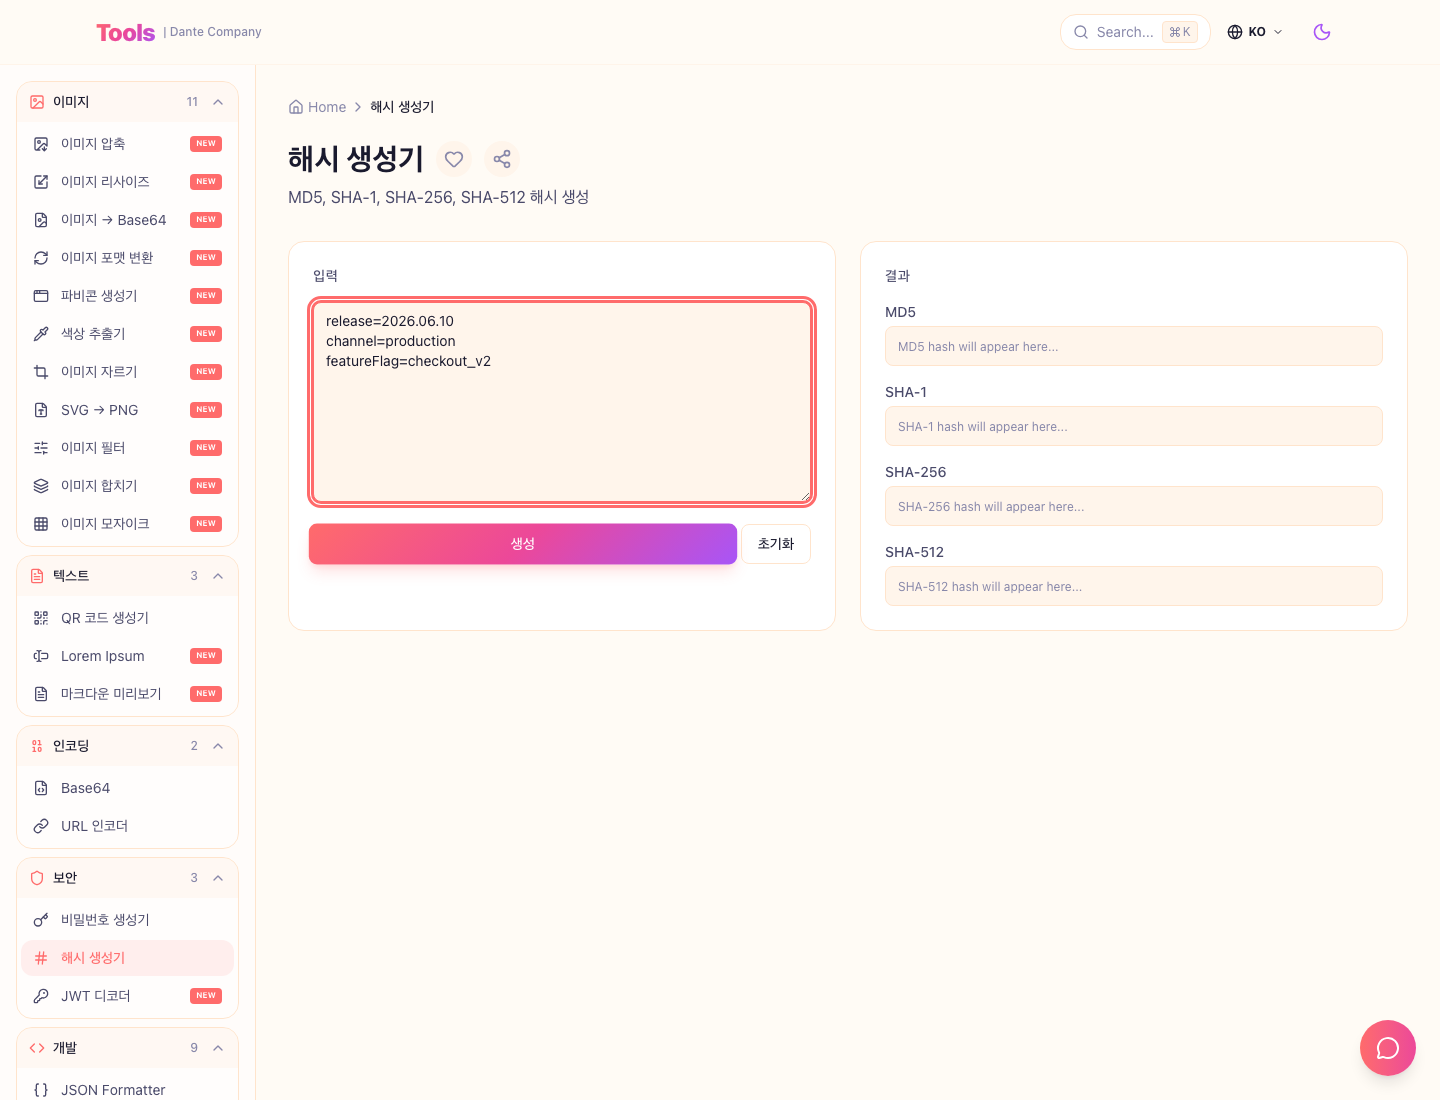This screenshot has width=1440, height=1100.
Task: Open 이미지 포맷 변환 tool
Action: pos(127,258)
